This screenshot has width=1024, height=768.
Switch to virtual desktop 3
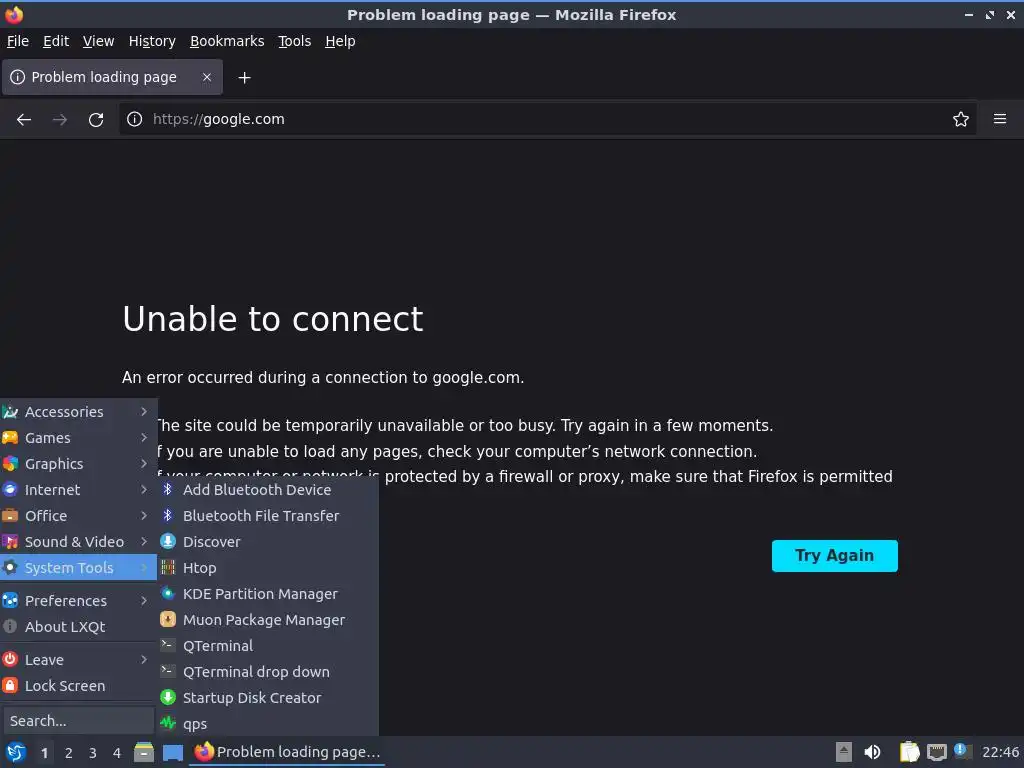(93, 753)
